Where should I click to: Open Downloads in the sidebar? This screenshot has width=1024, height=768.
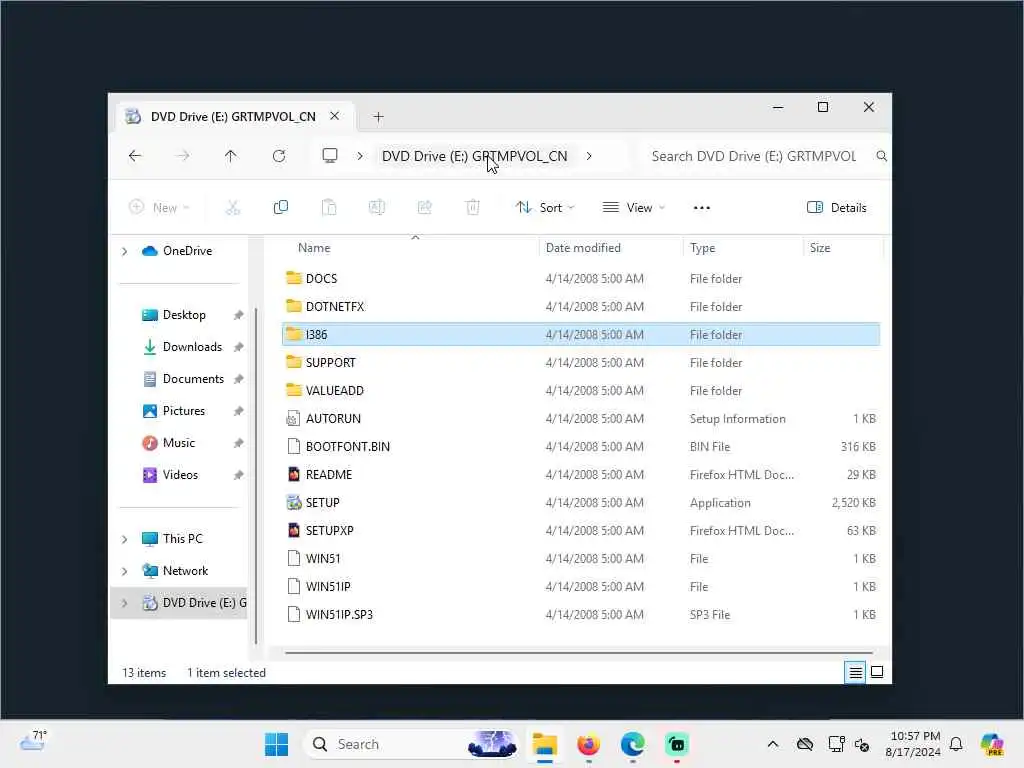(x=192, y=347)
